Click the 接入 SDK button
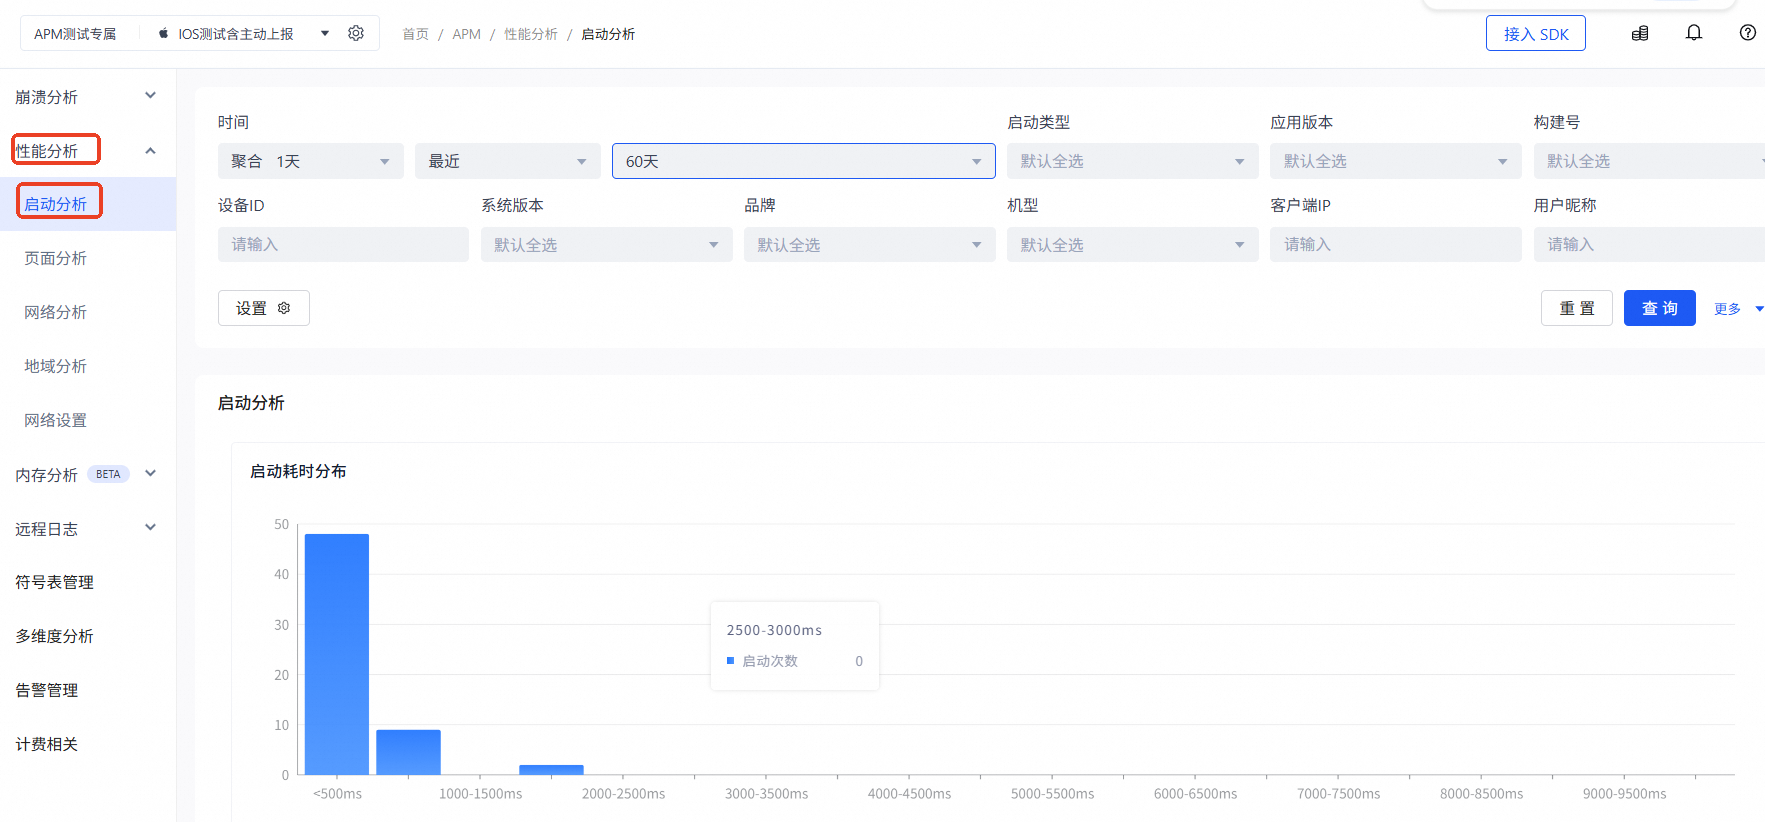 (1535, 34)
